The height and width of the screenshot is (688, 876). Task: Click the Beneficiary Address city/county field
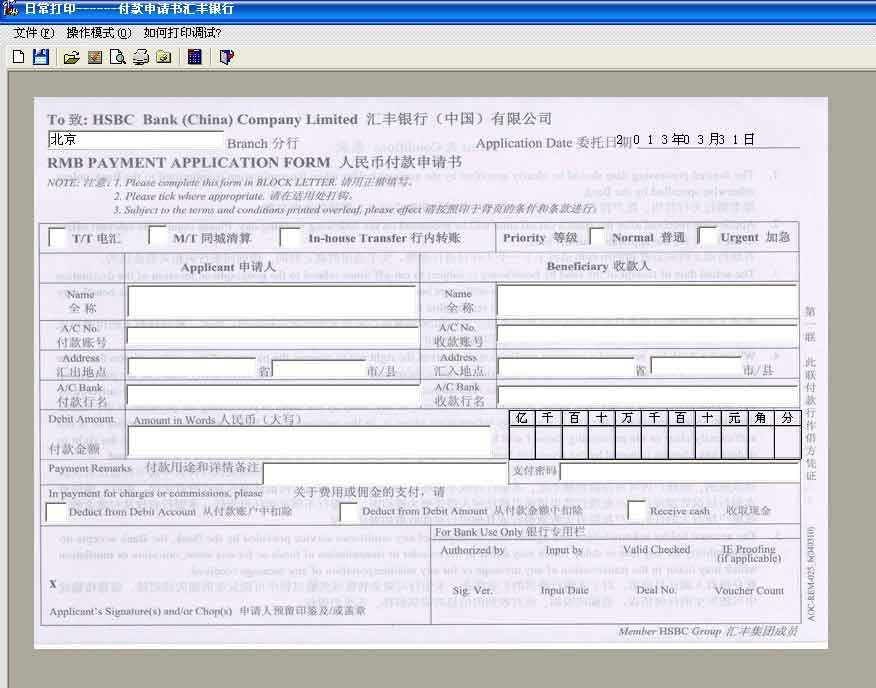pos(696,366)
